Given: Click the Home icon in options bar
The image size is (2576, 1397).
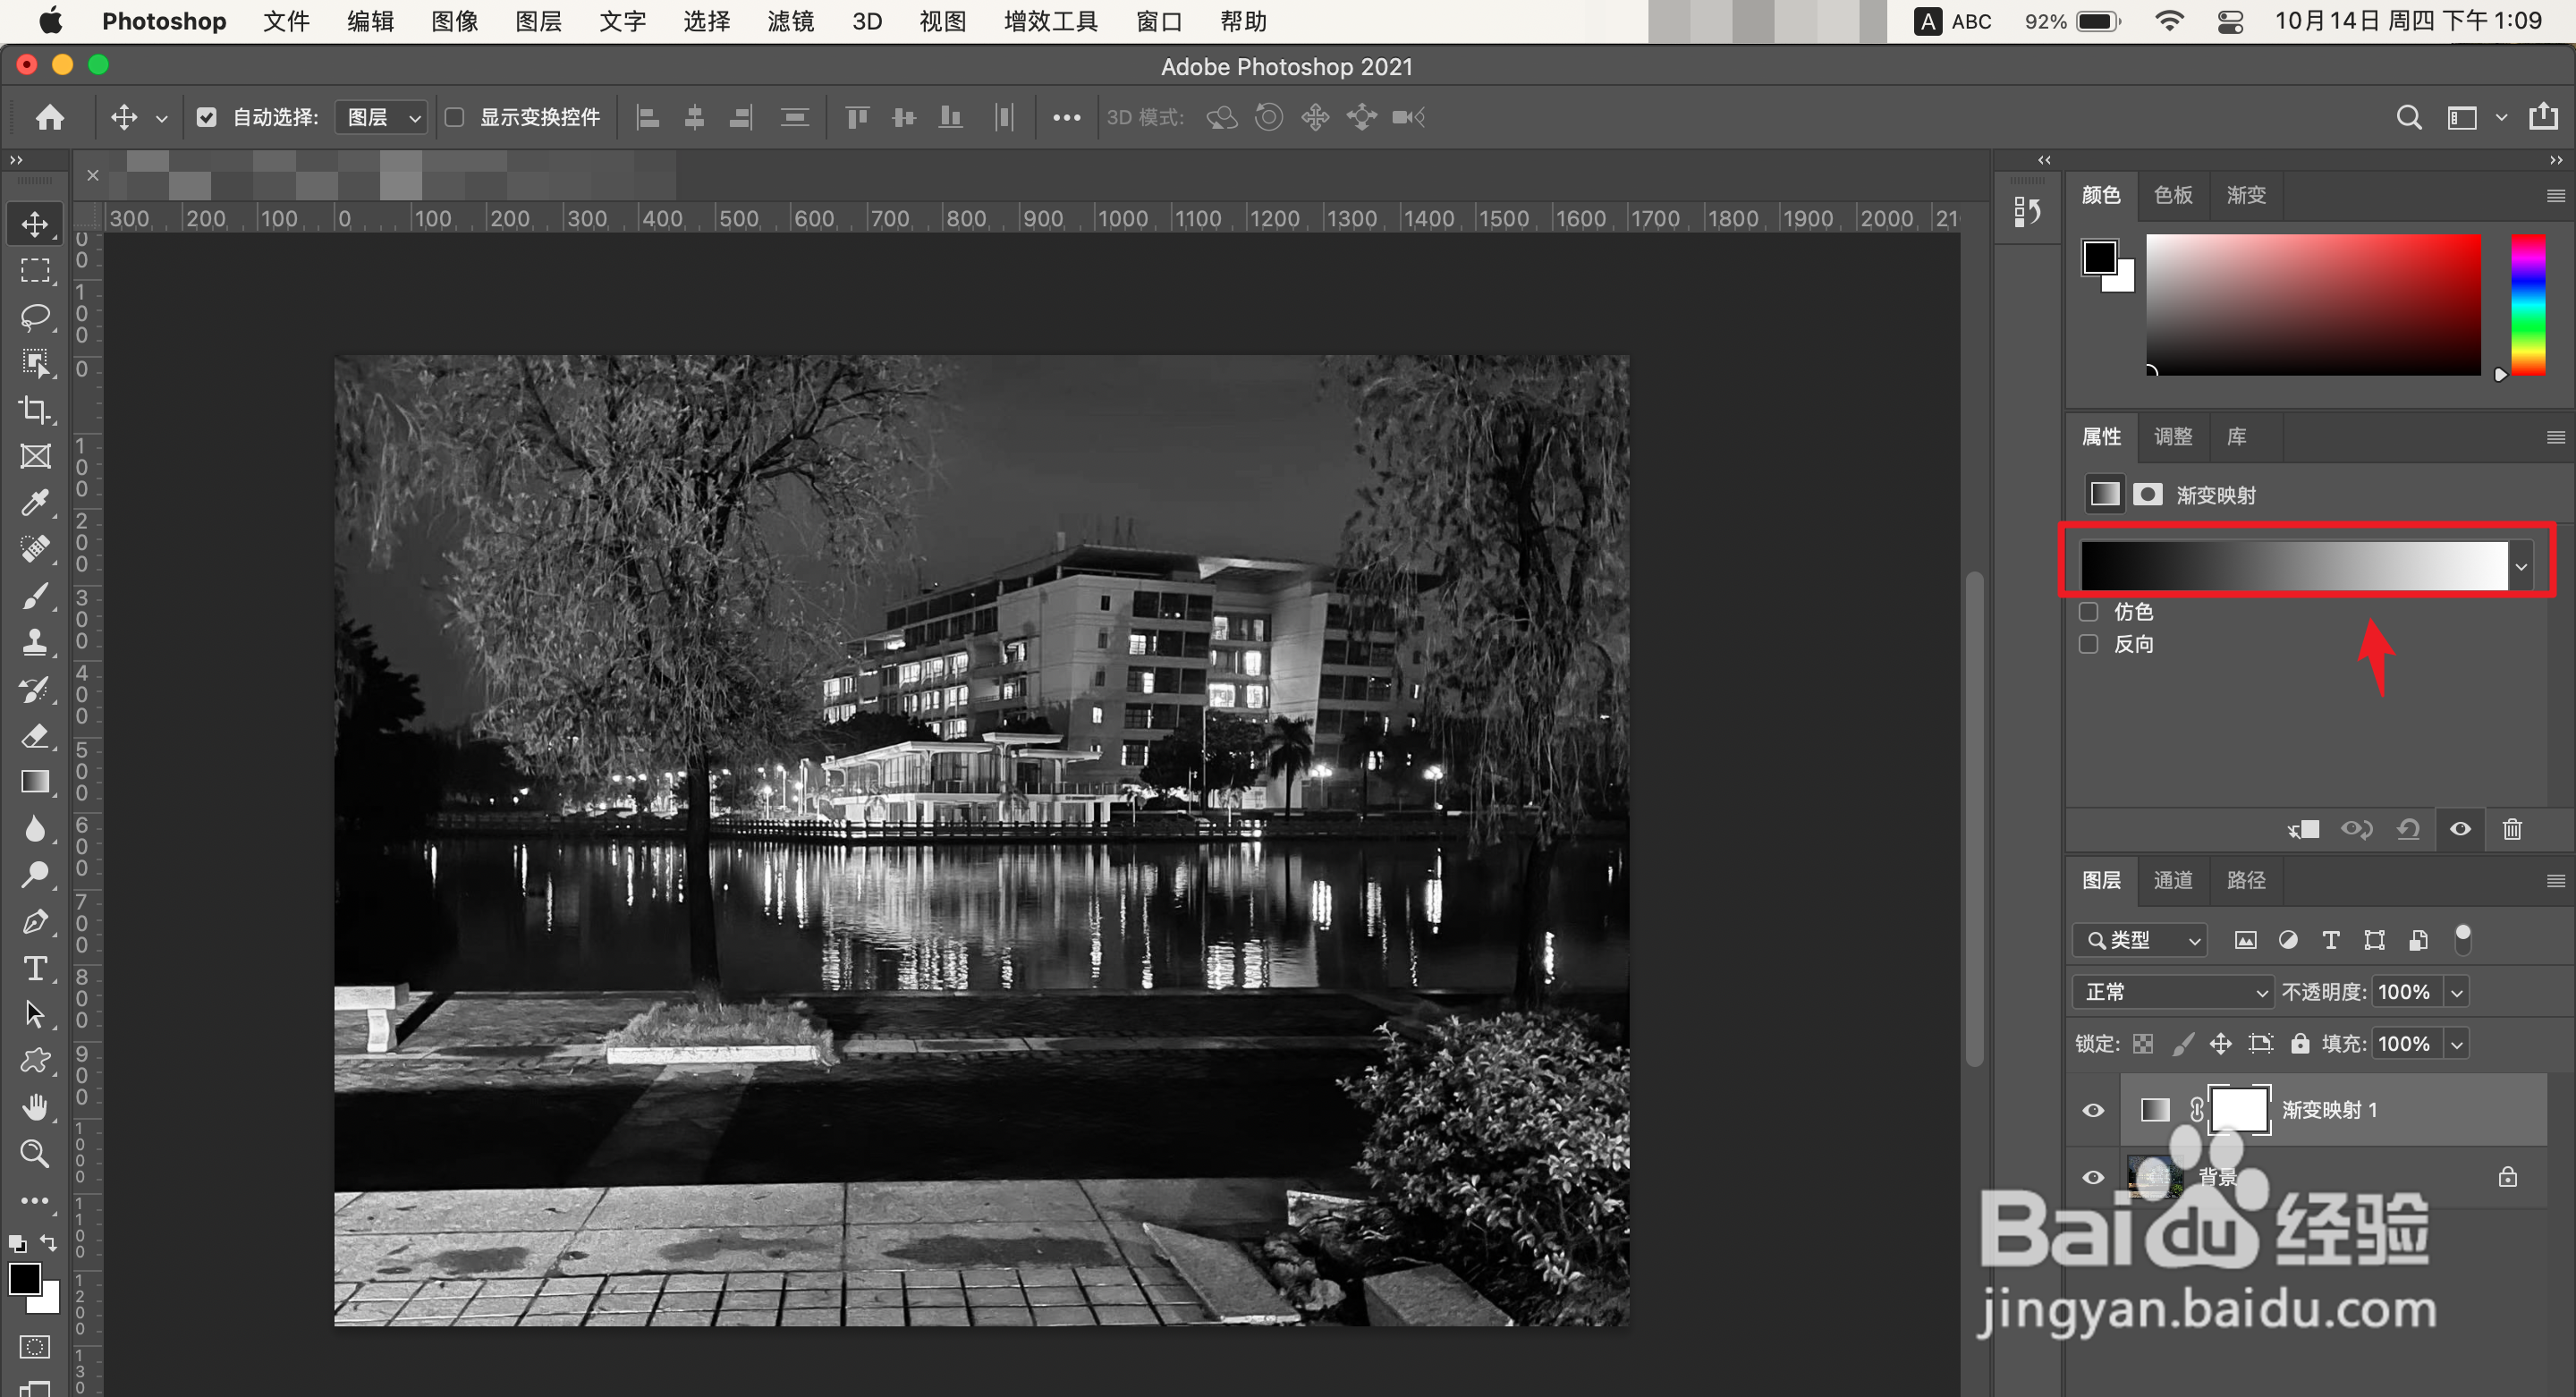Looking at the screenshot, I should tap(50, 118).
